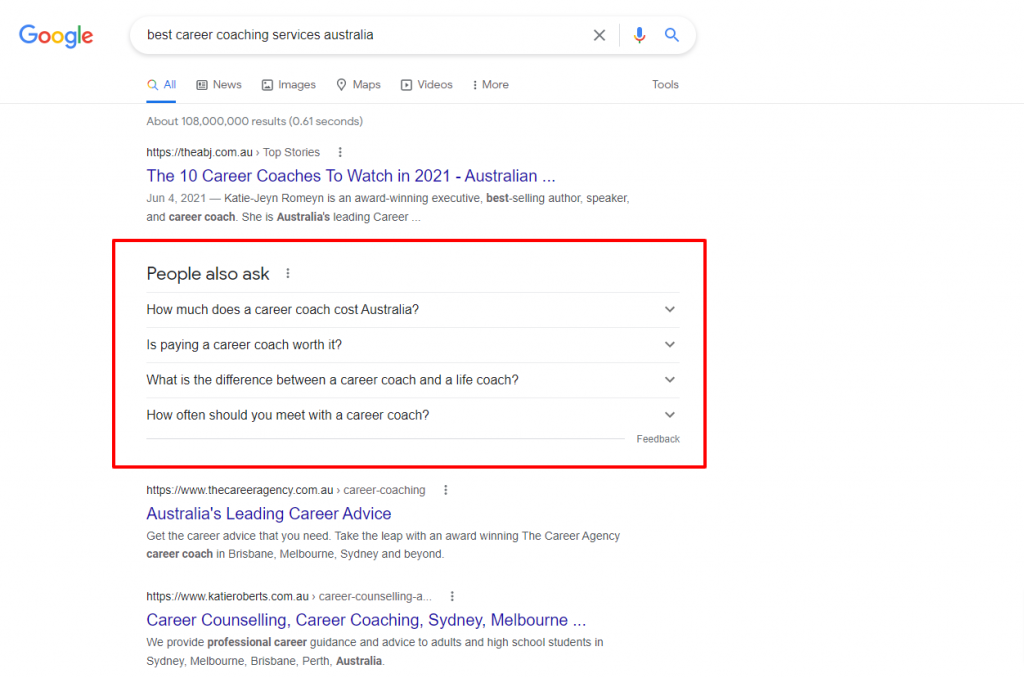Screen dimensions: 1024x678
Task: Open options menu beside katieroberts.com.au result
Action: point(453,596)
